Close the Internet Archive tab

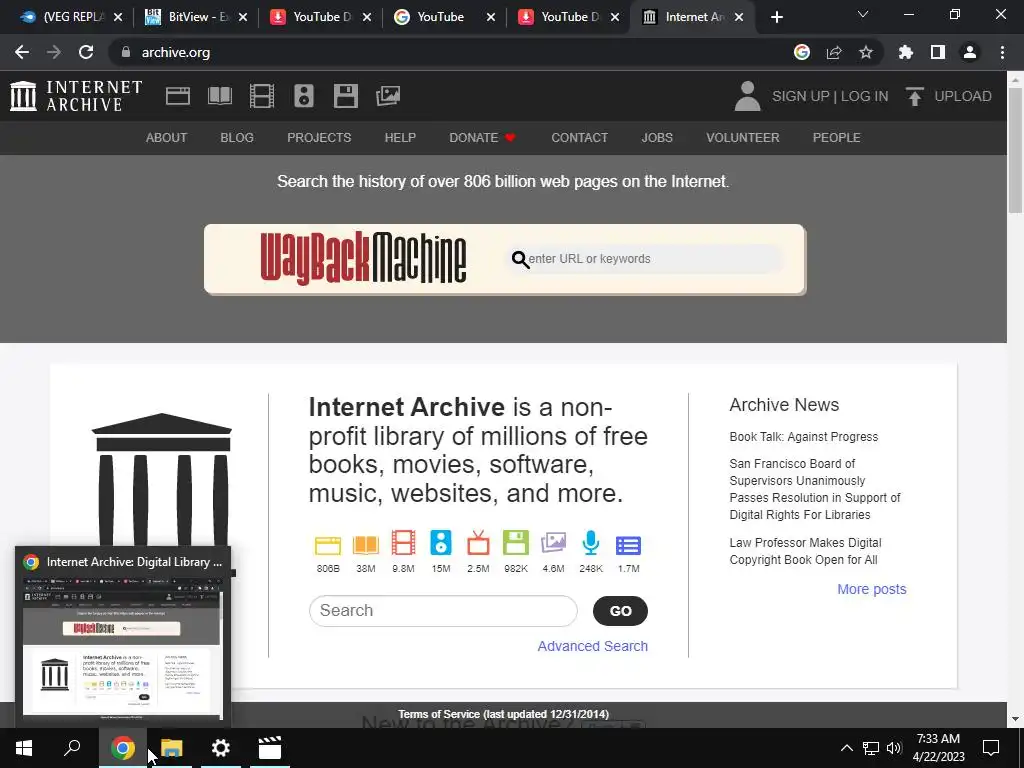[739, 17]
